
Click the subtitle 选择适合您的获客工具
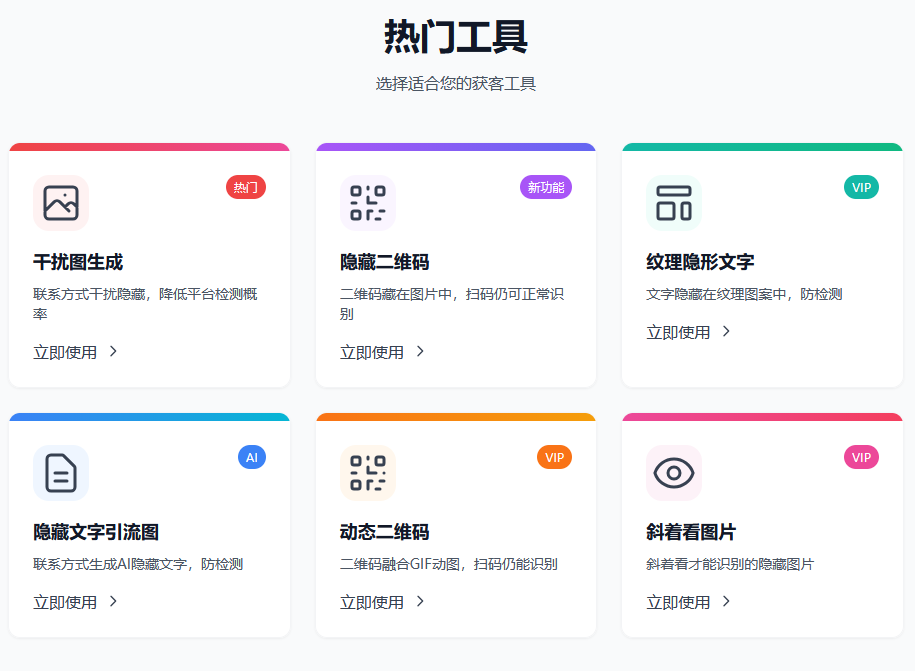[456, 84]
